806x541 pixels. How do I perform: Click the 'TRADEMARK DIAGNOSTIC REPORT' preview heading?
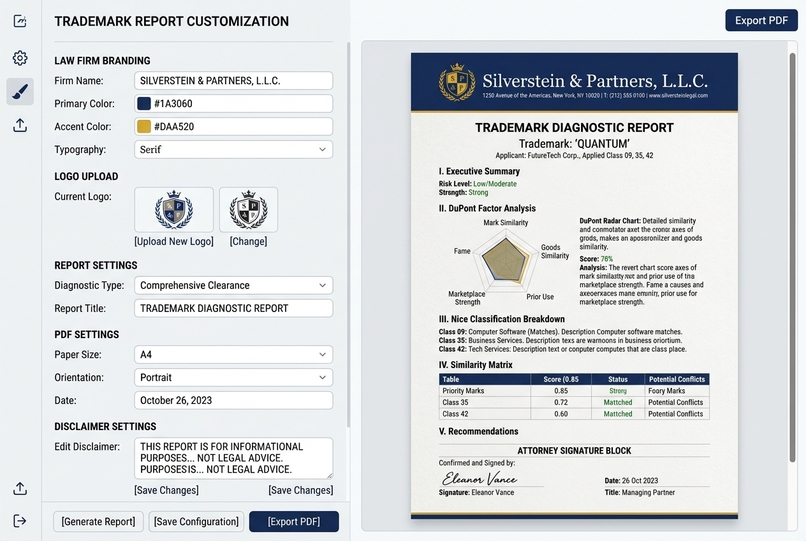point(574,128)
